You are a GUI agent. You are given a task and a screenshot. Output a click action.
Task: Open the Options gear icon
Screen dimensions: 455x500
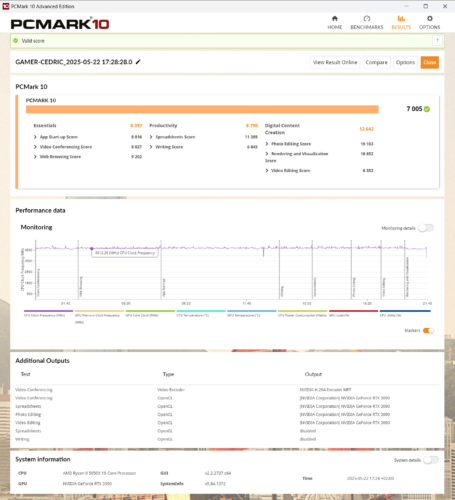coord(430,18)
